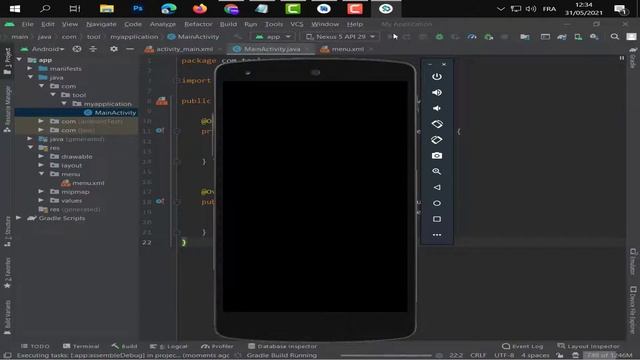This screenshot has width=640, height=360.
Task: Open the Terminal tool window
Action: (81, 346)
